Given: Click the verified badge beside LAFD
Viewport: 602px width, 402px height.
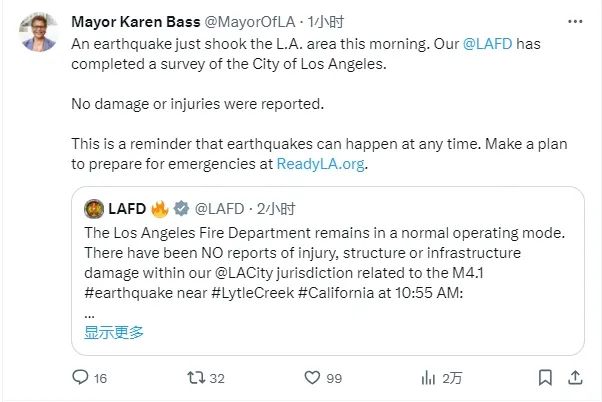Looking at the screenshot, I should click(x=181, y=209).
